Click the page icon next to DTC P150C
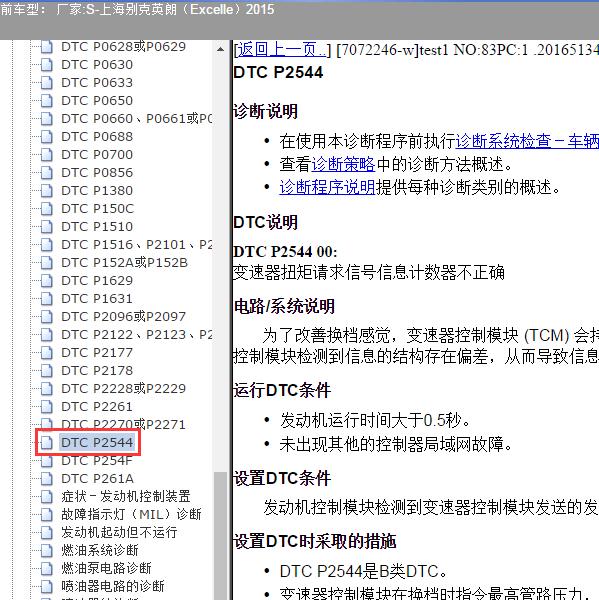 (46, 209)
